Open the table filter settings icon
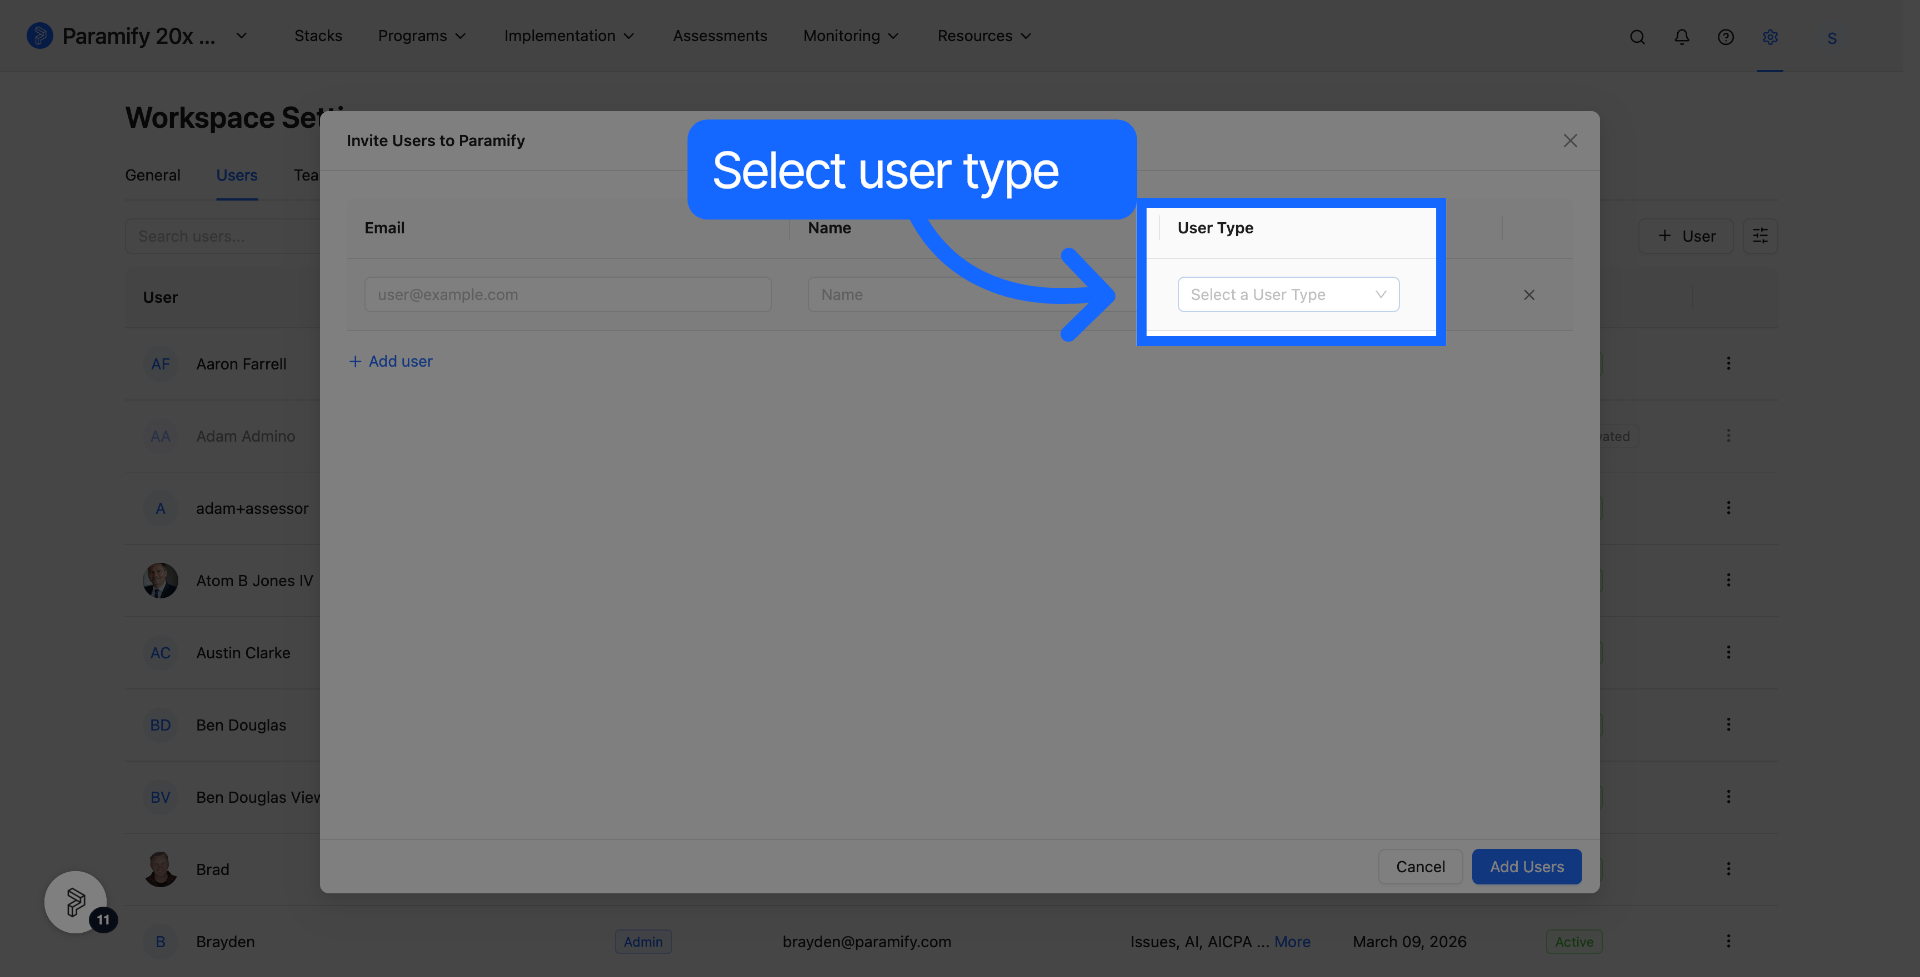 pos(1760,236)
